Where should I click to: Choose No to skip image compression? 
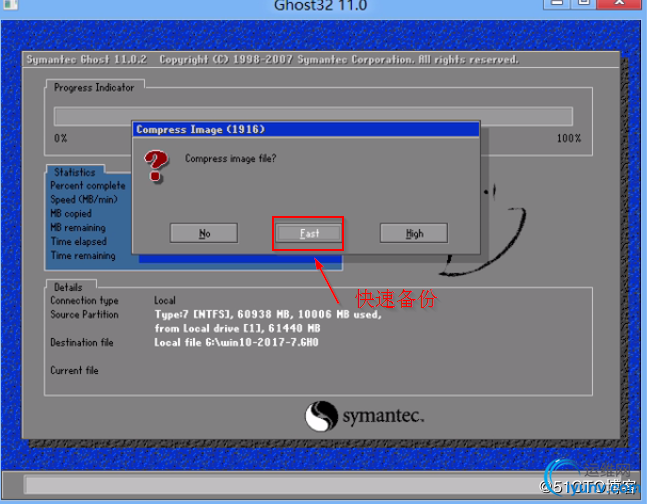[x=204, y=233]
